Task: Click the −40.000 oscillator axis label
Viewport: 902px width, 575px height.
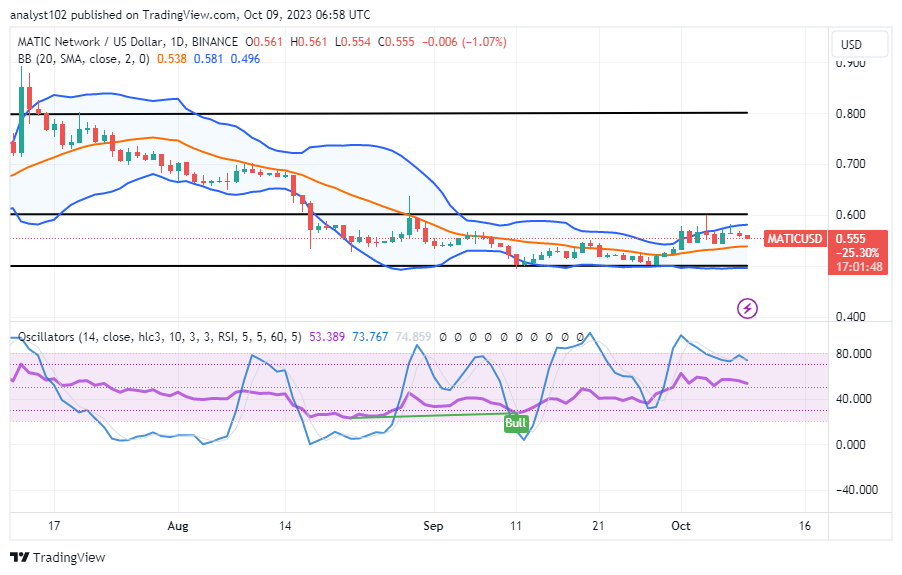Action: click(857, 490)
